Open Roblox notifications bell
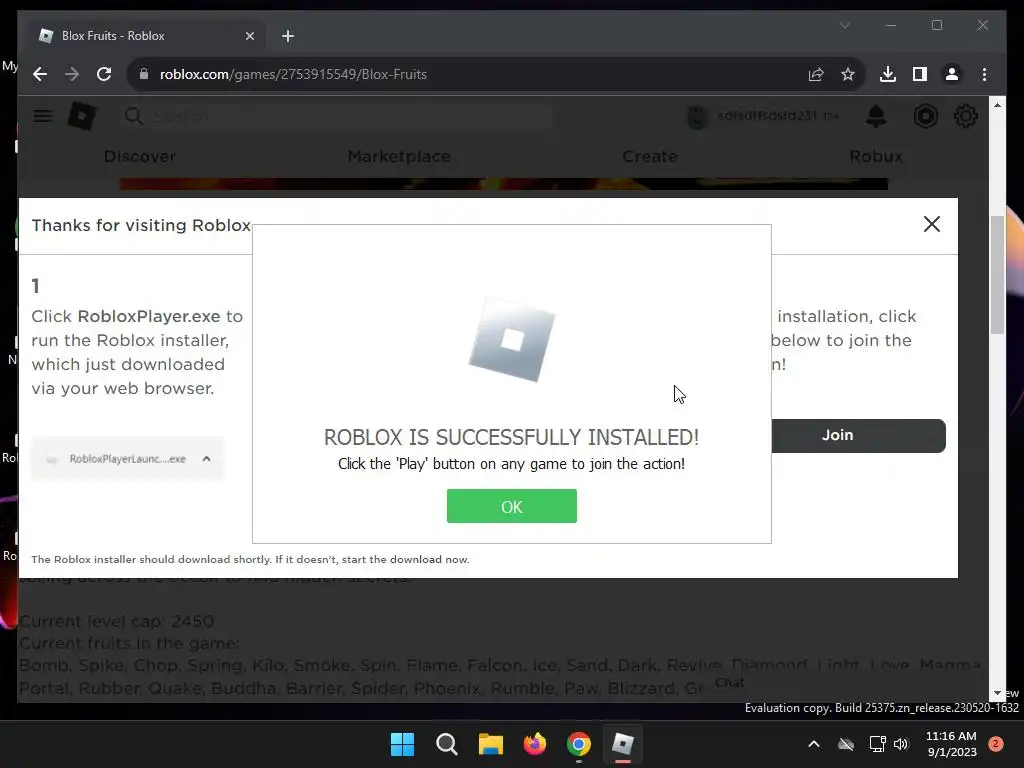This screenshot has width=1024, height=768. [x=876, y=116]
